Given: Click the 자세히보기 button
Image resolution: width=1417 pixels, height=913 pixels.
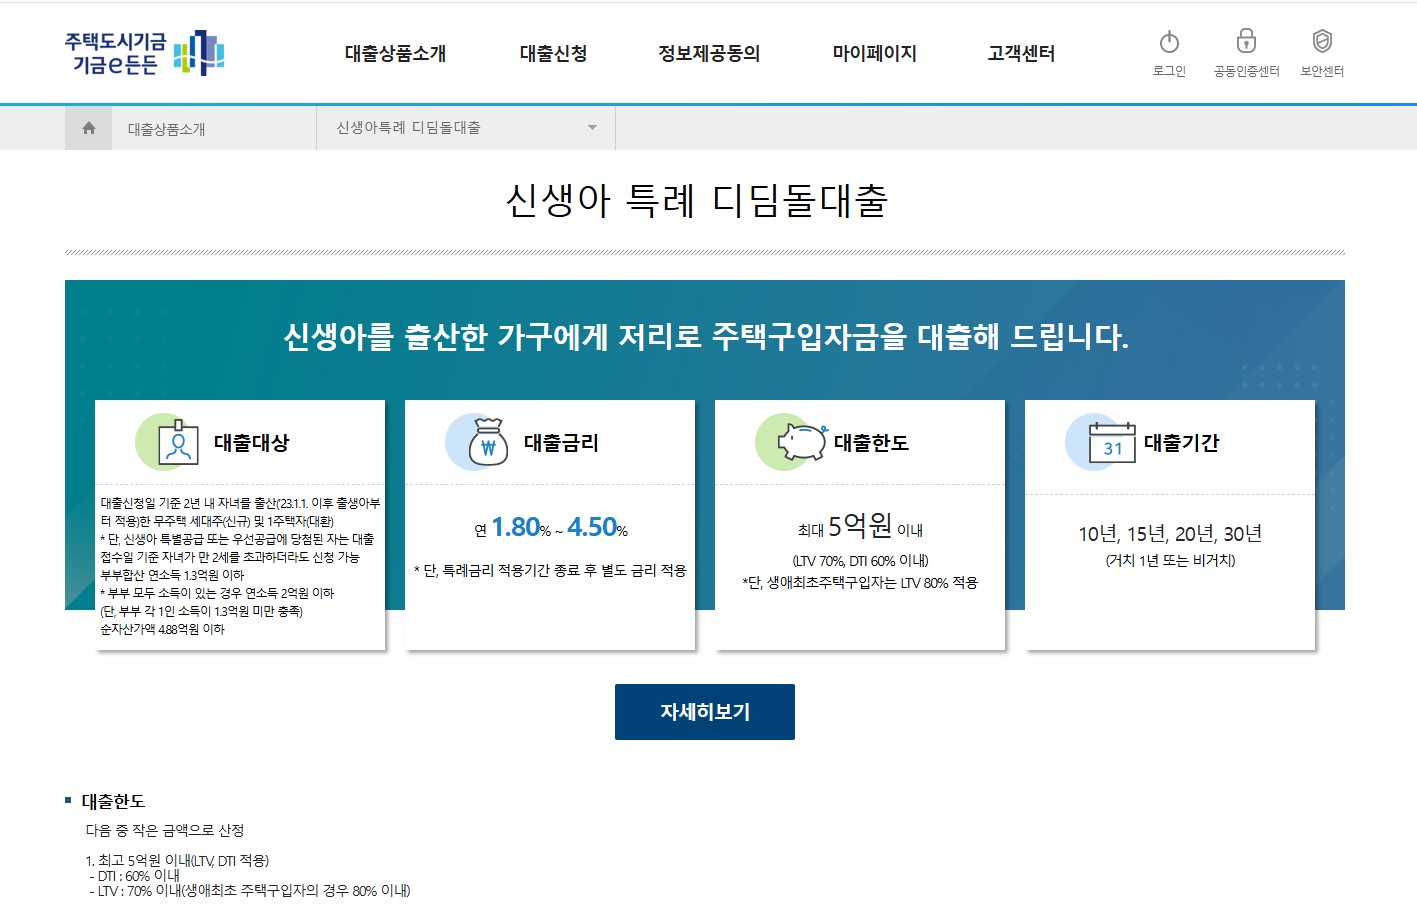Looking at the screenshot, I should (x=705, y=711).
